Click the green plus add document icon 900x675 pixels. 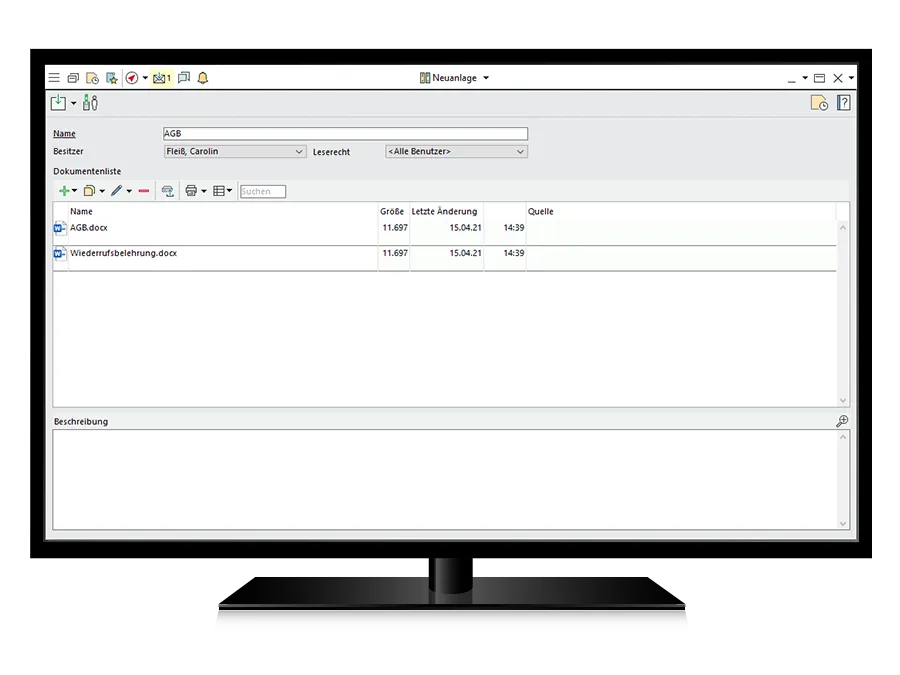(64, 191)
